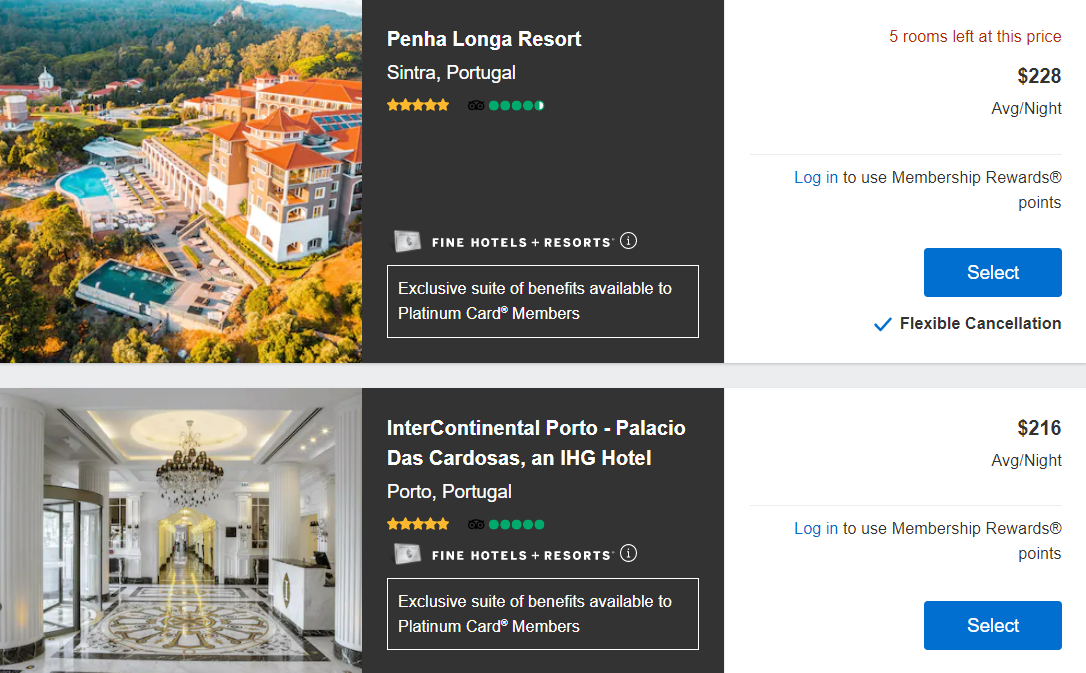Click info icon beside Penha Longa Fine Hotels label
1086x673 pixels.
628,241
